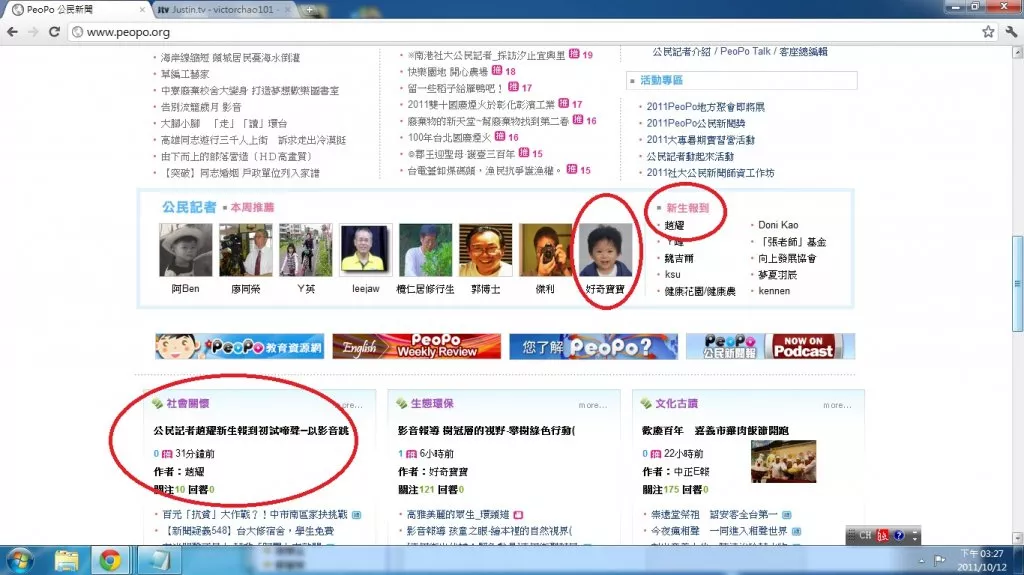Click the Action Center flag tray icon

coord(940,560)
